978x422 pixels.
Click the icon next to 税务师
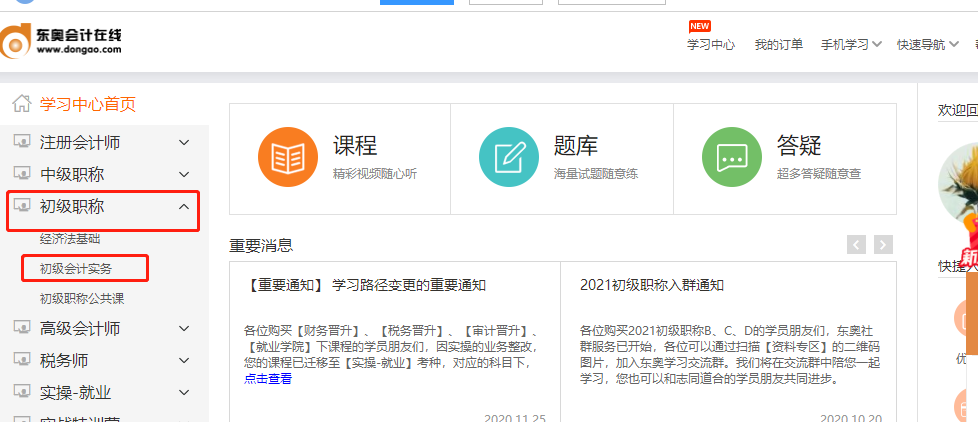click(x=22, y=360)
